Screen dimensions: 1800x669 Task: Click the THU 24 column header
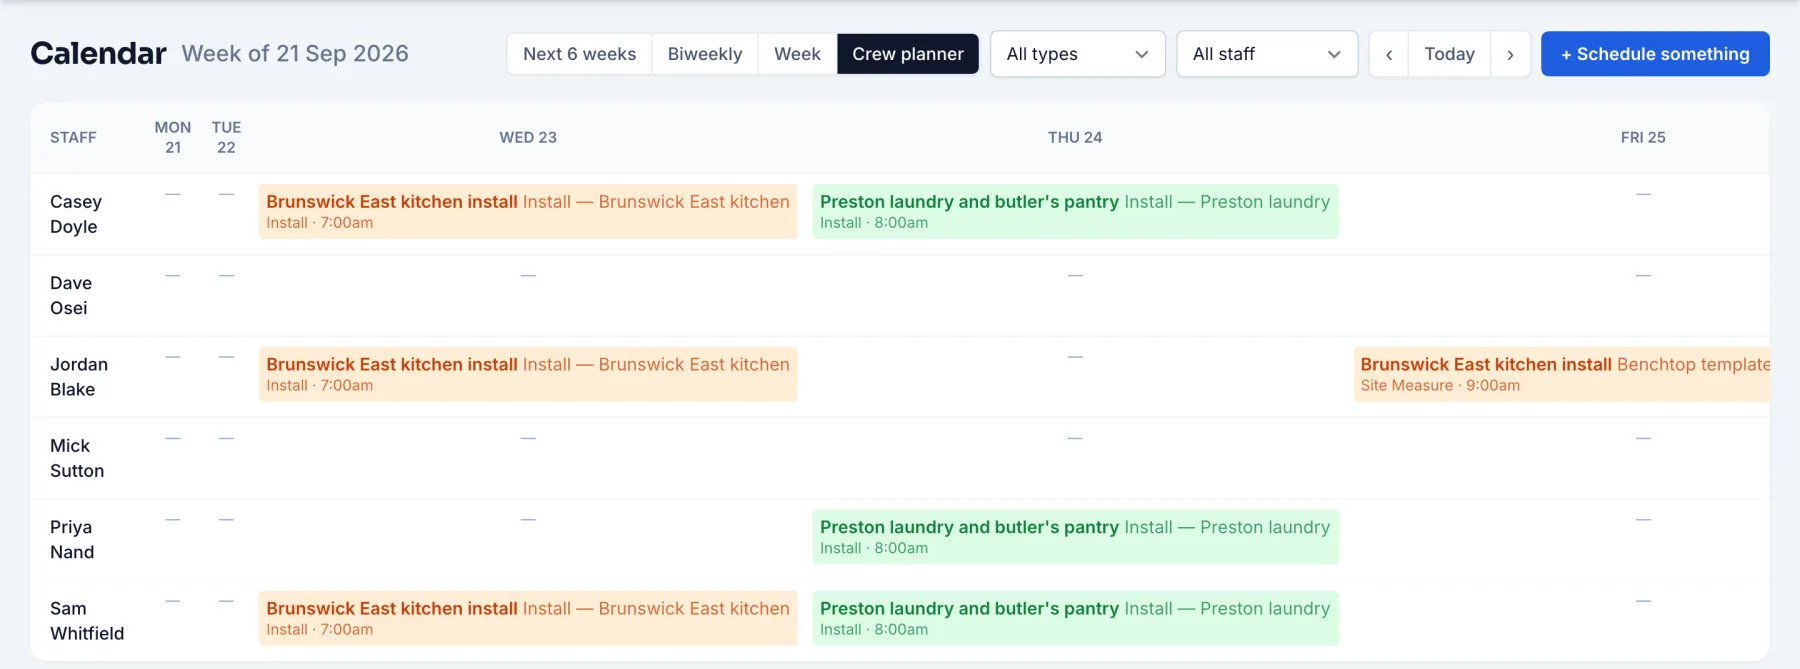point(1075,137)
